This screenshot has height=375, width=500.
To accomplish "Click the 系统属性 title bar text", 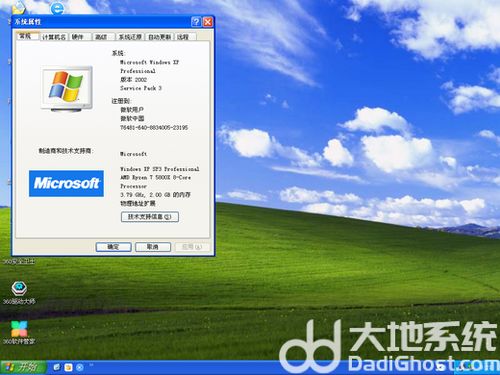I will coord(28,22).
